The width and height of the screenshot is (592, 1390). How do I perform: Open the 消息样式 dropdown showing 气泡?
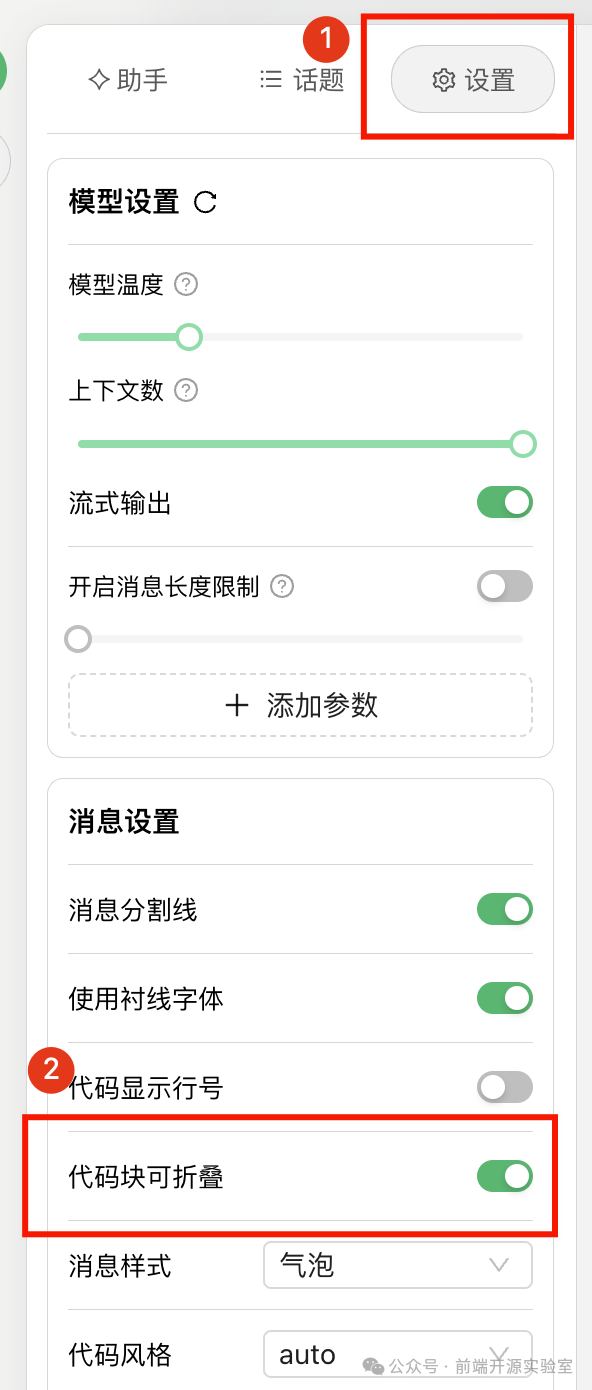click(x=398, y=1265)
